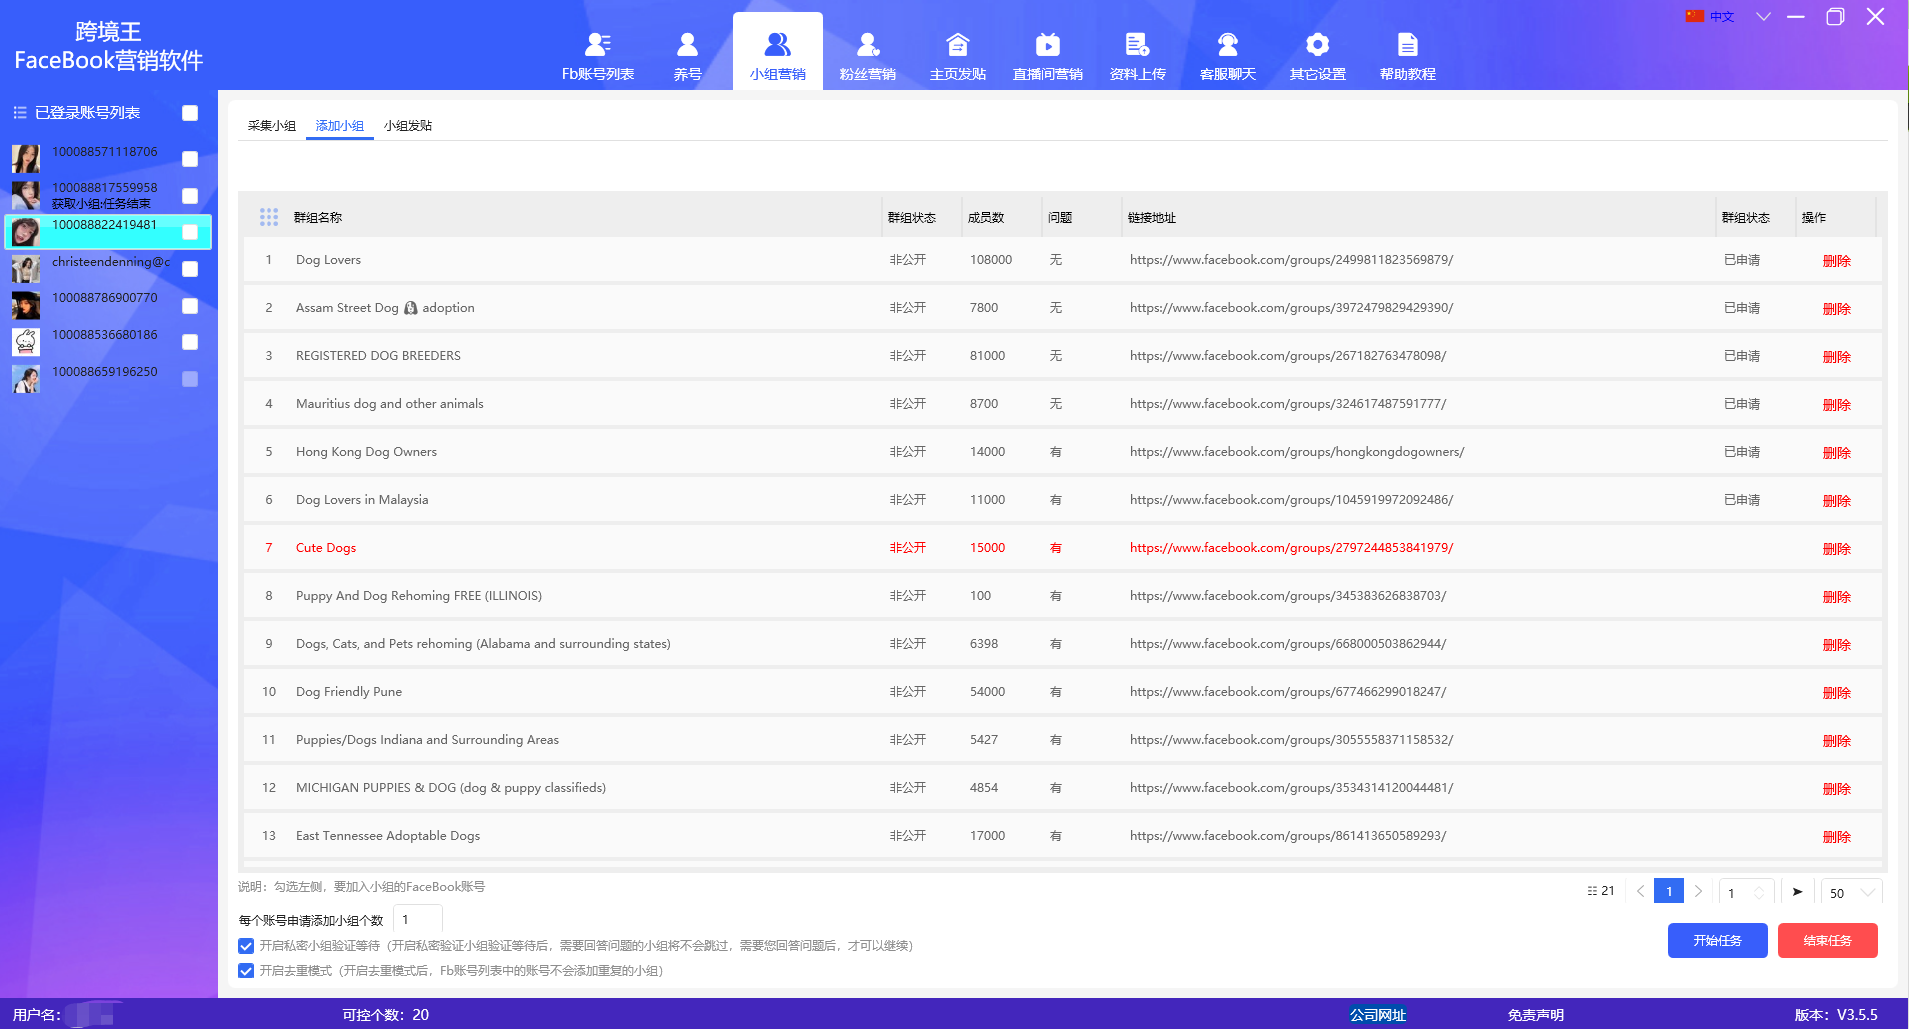Switch to the 采集小组 tab
The image size is (1909, 1029).
[272, 126]
